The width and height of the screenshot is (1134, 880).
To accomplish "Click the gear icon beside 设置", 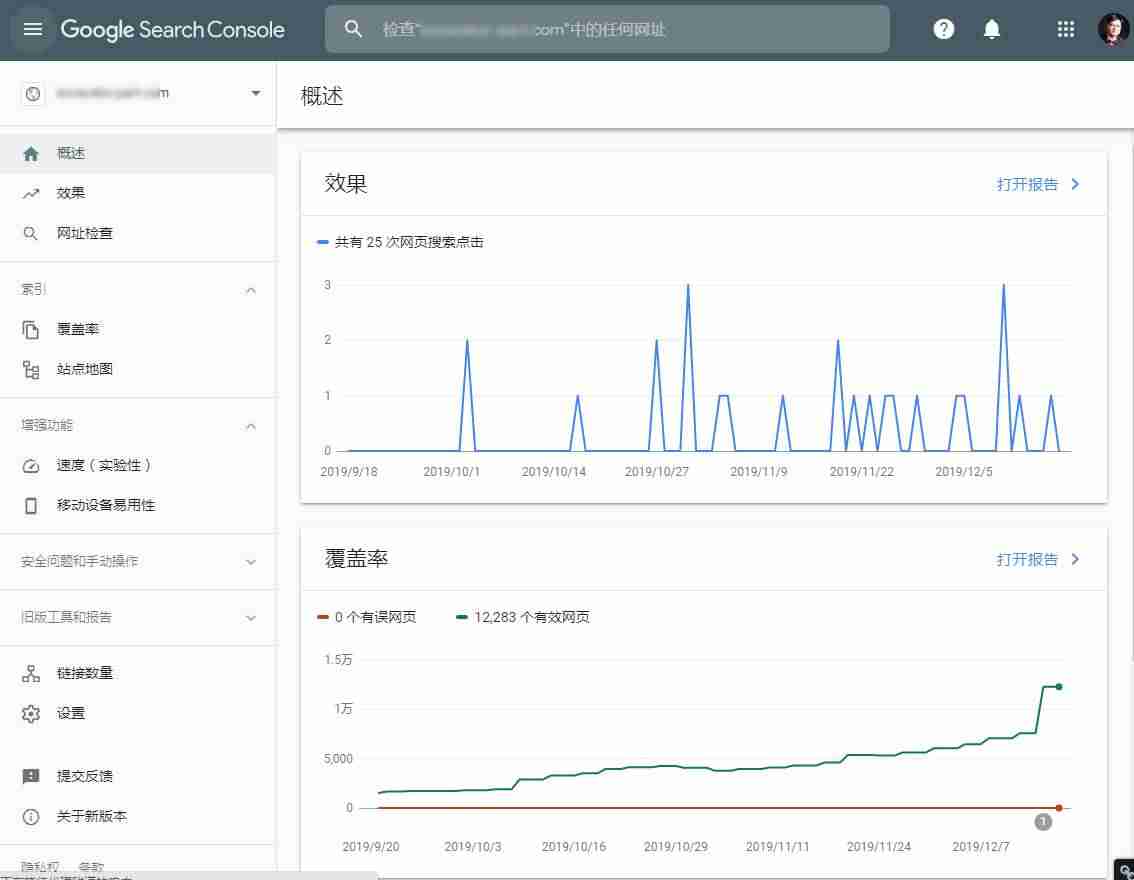I will pos(30,713).
